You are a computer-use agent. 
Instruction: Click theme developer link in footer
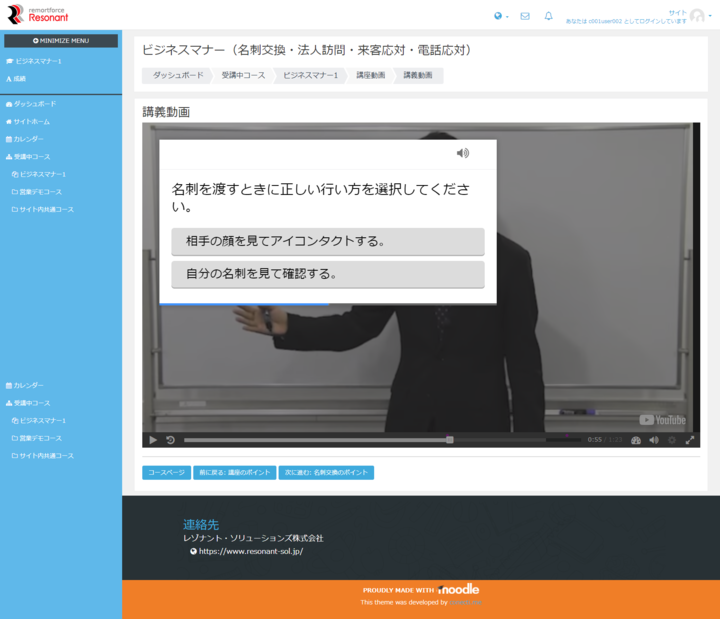pyautogui.click(x=465, y=602)
